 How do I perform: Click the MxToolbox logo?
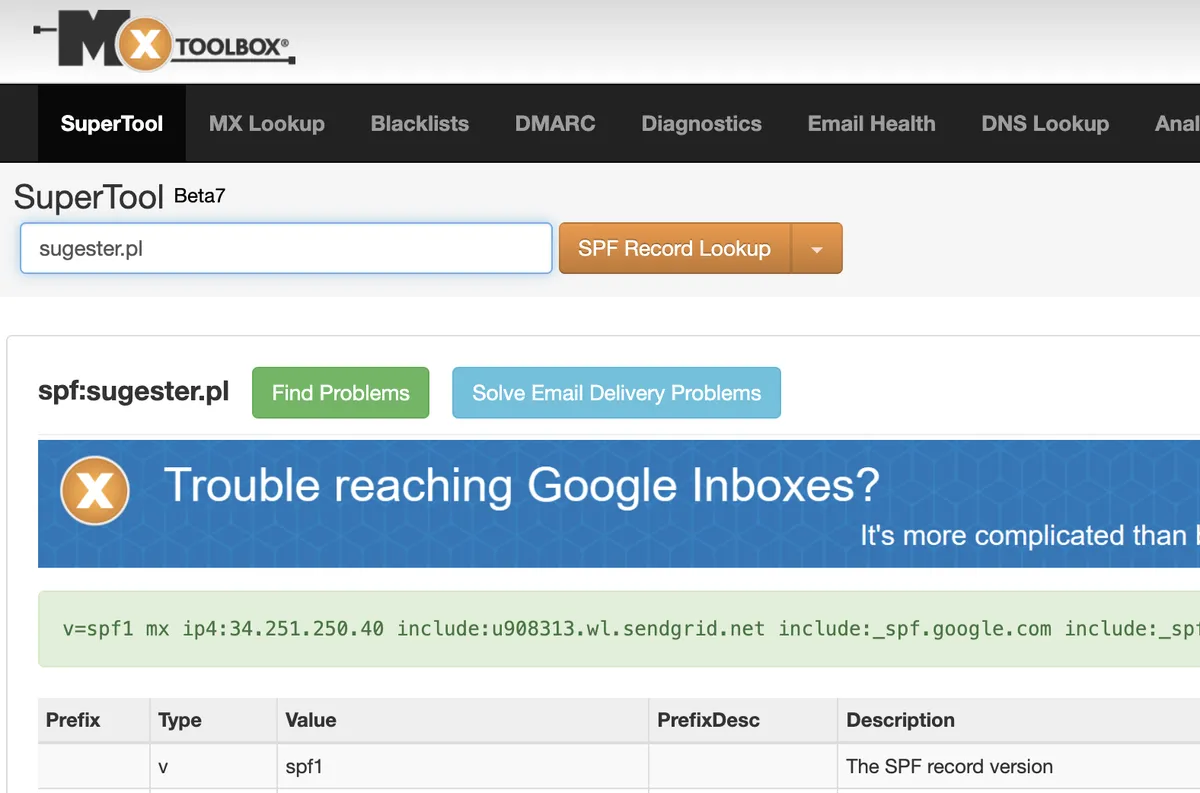164,40
